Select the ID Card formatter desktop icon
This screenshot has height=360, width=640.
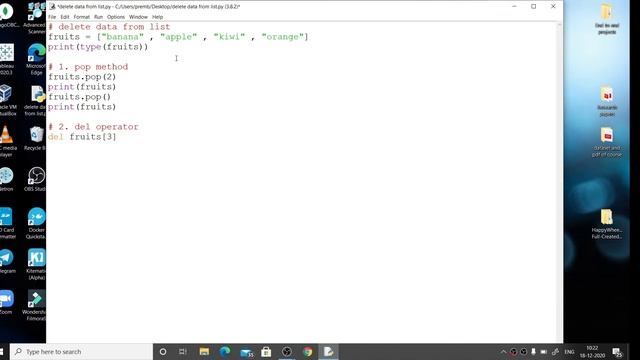click(x=7, y=223)
